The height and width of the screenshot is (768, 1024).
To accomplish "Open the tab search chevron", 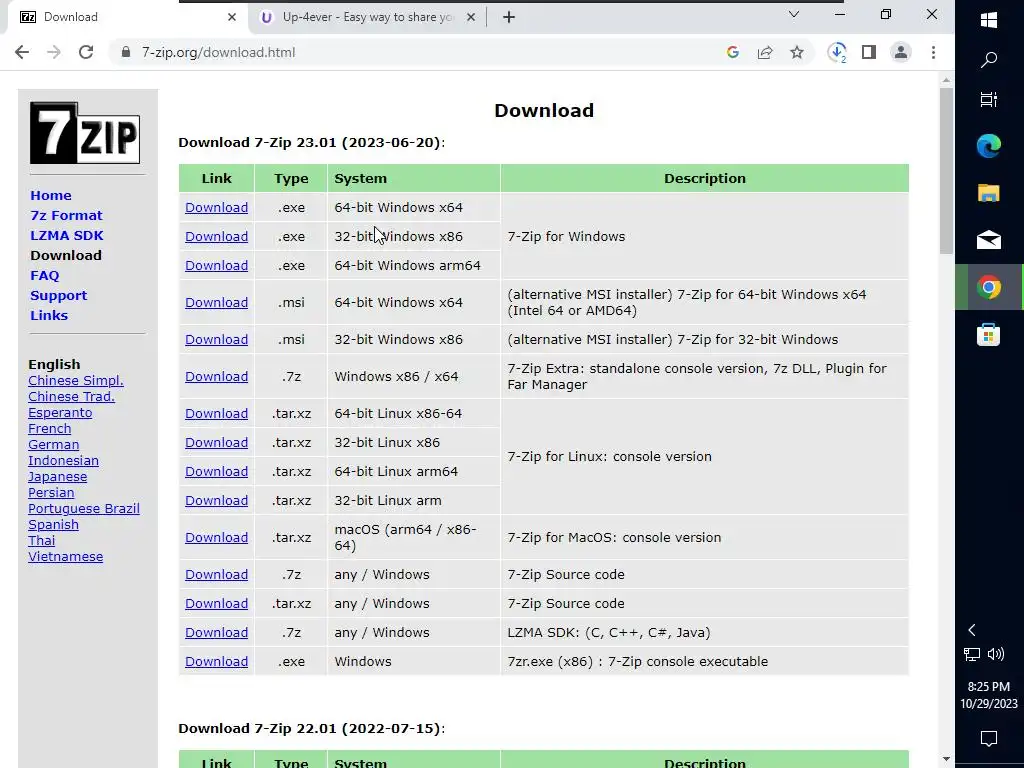I will point(794,14).
